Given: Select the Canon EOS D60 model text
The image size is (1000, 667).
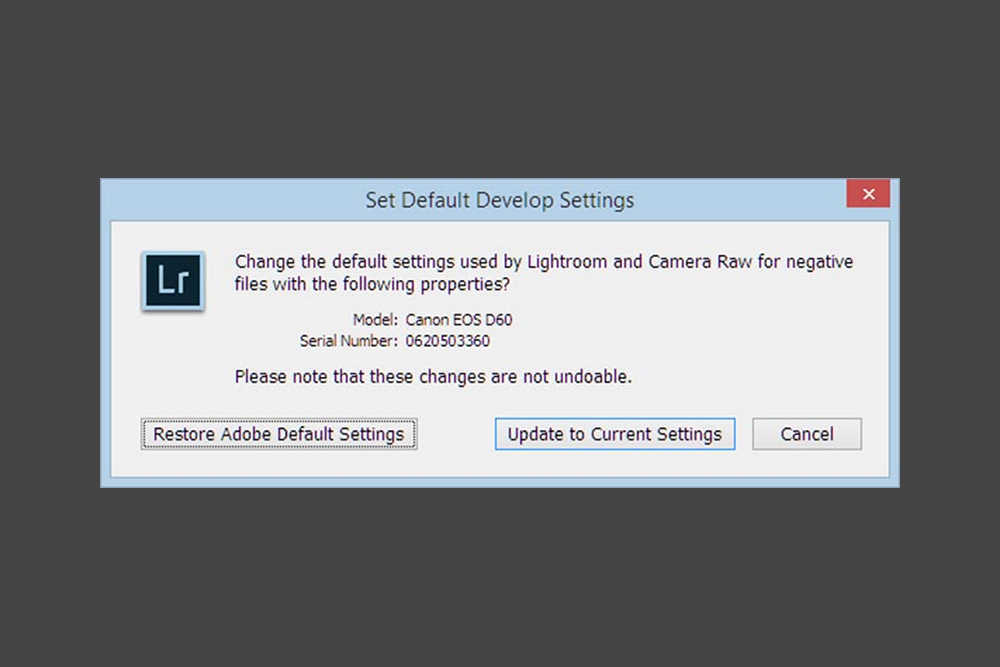Looking at the screenshot, I should coord(459,319).
